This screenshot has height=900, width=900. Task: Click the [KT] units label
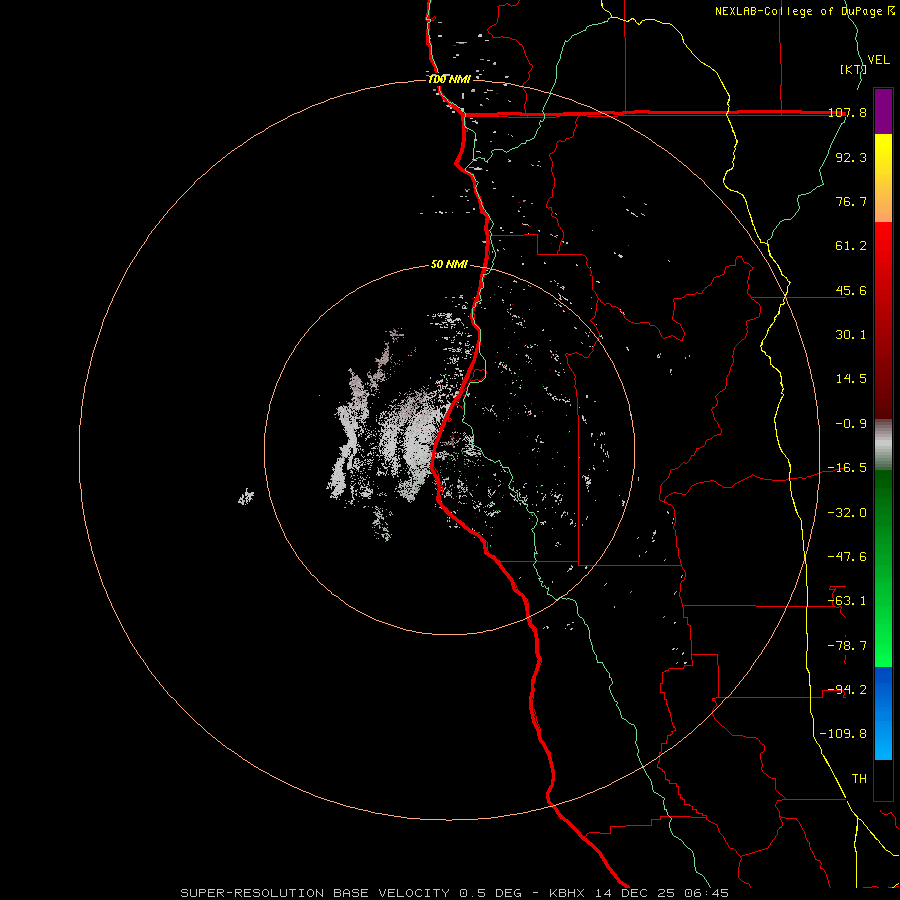click(x=854, y=69)
